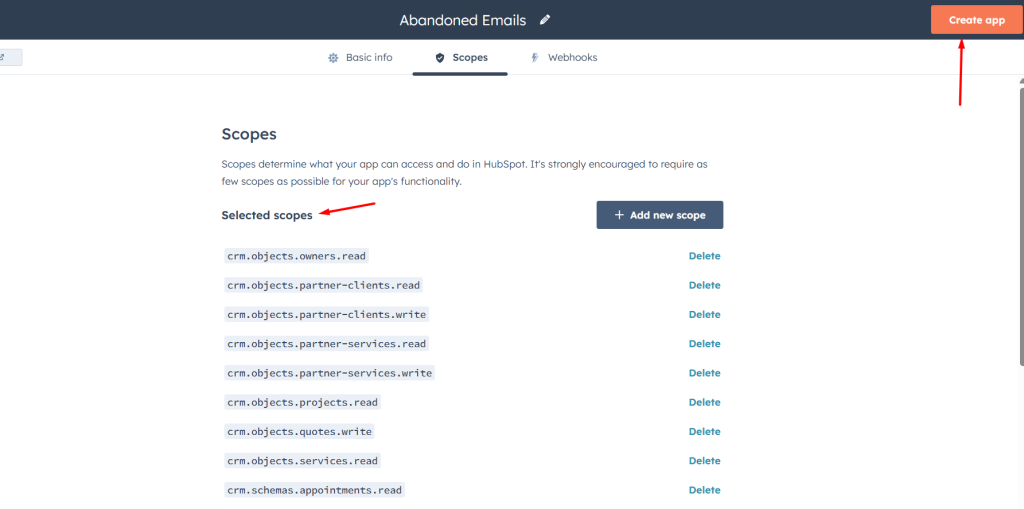Delete the crm.objects.partner-services.write scope

click(x=705, y=373)
